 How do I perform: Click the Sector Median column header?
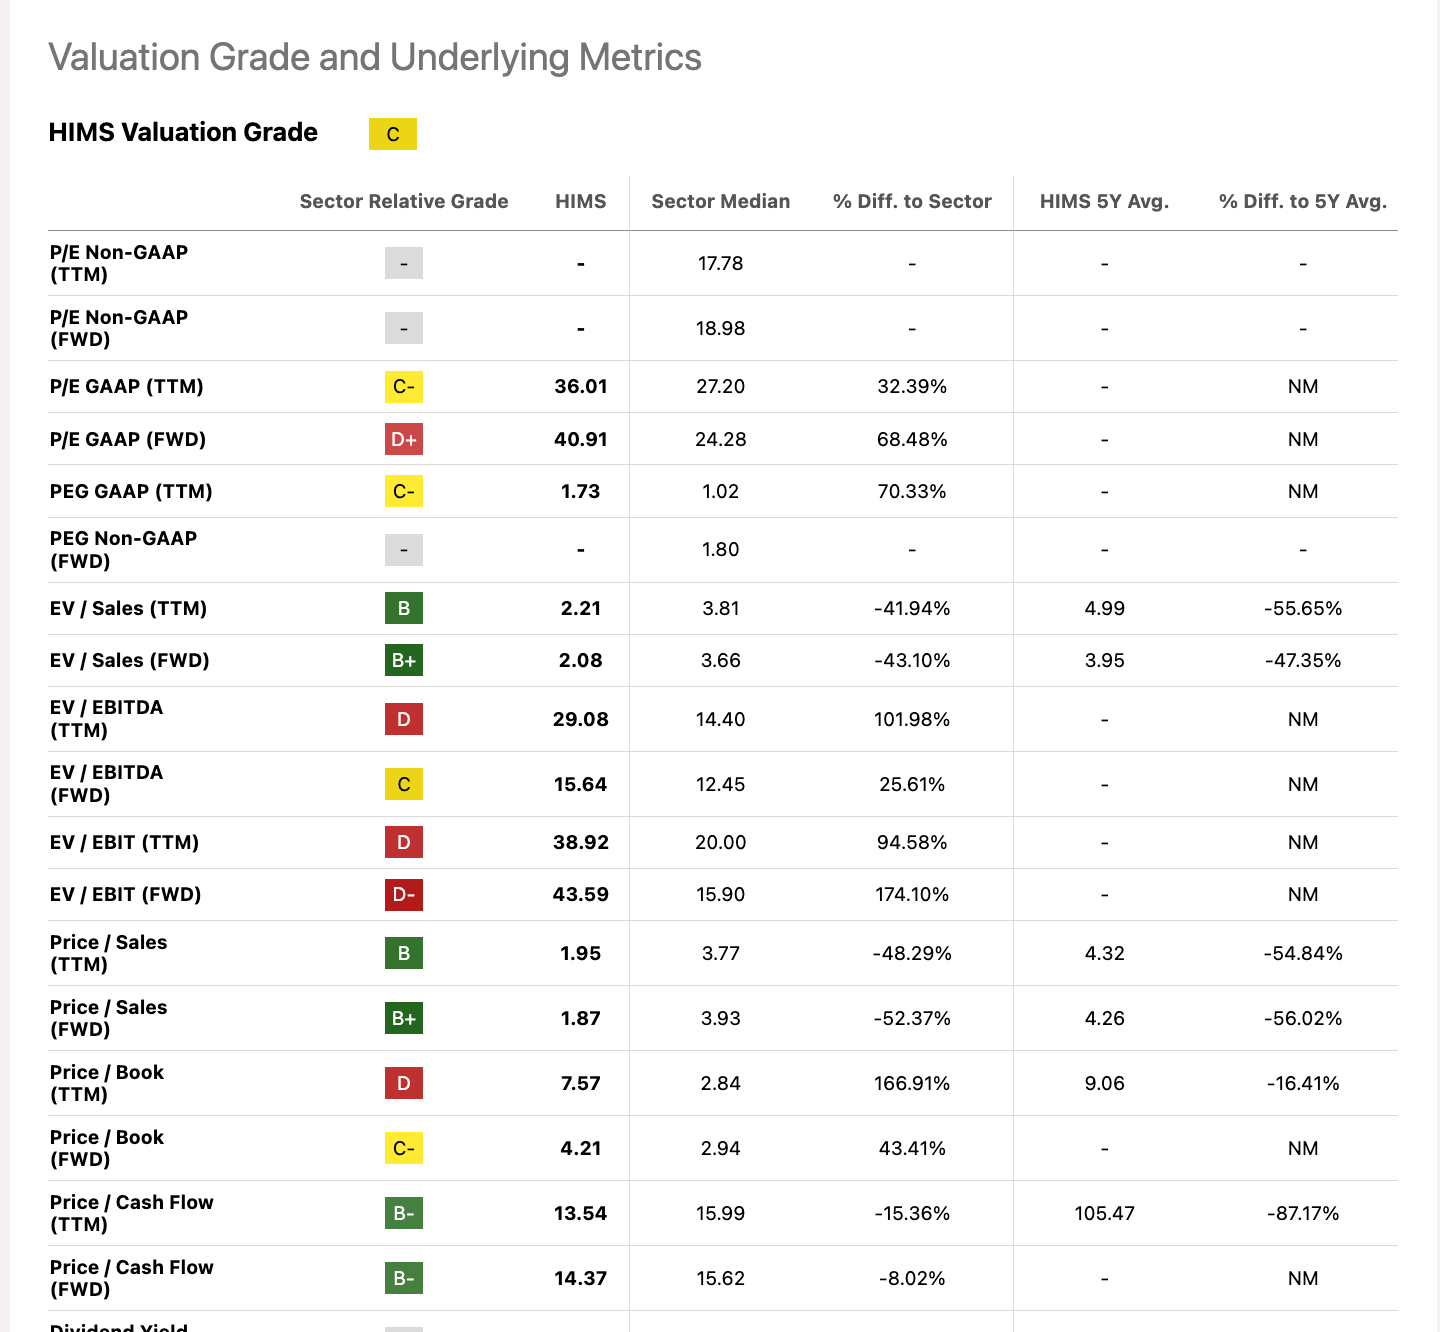[721, 201]
